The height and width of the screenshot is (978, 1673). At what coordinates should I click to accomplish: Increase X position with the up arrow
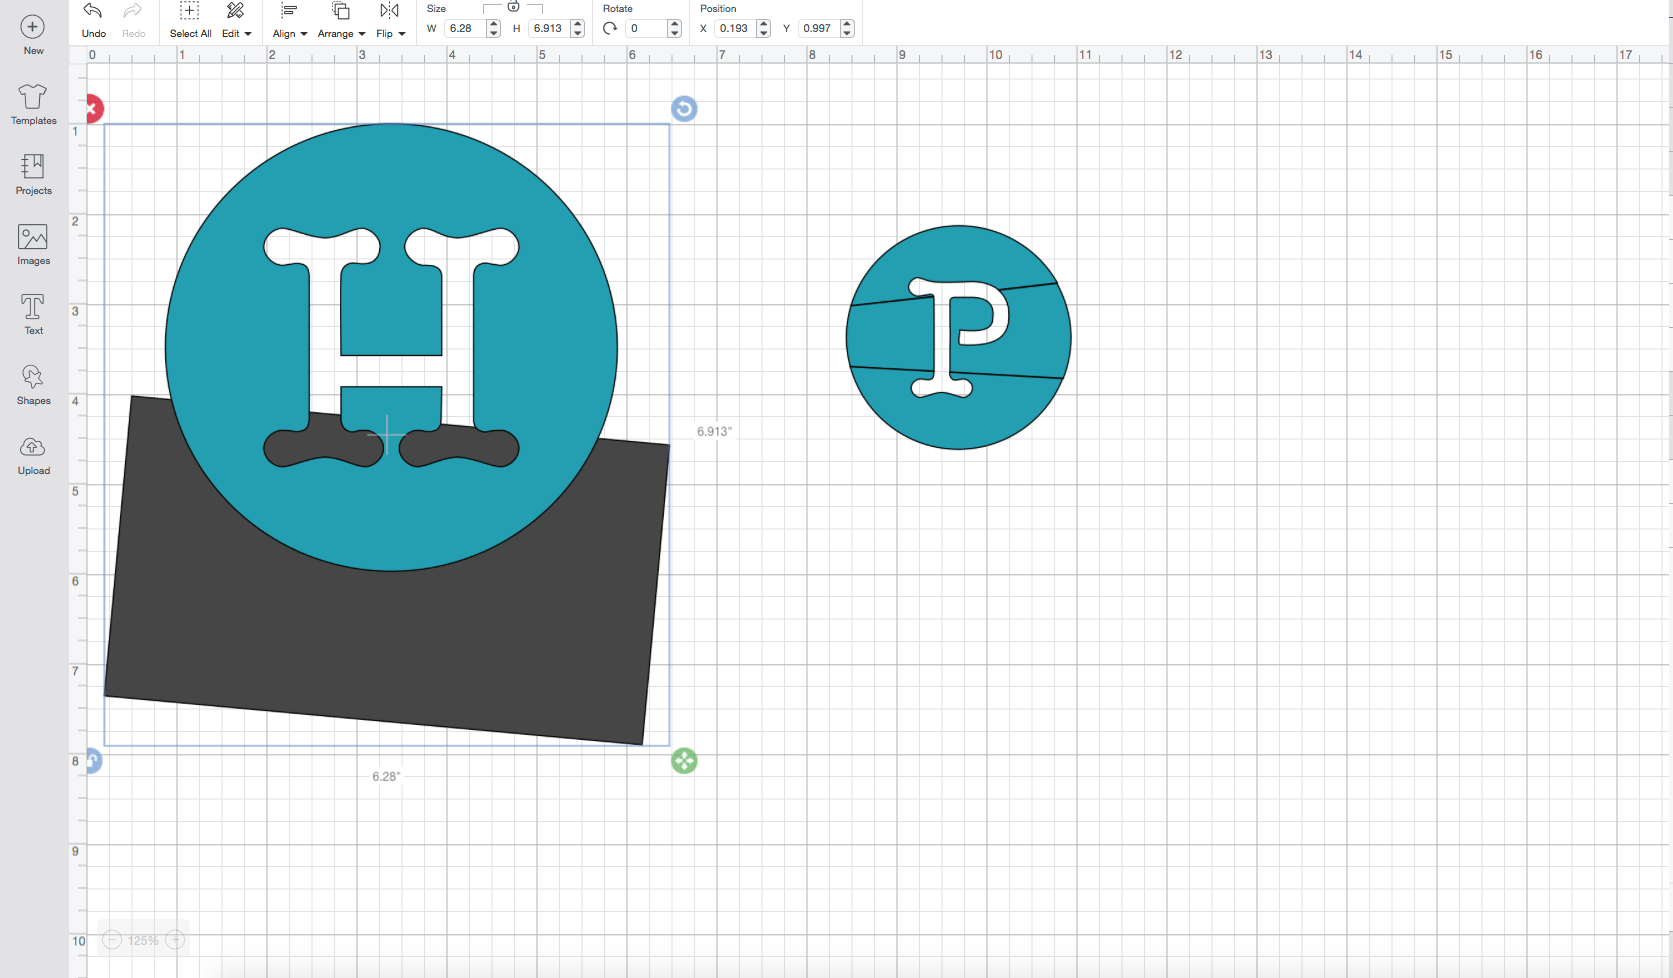[763, 24]
